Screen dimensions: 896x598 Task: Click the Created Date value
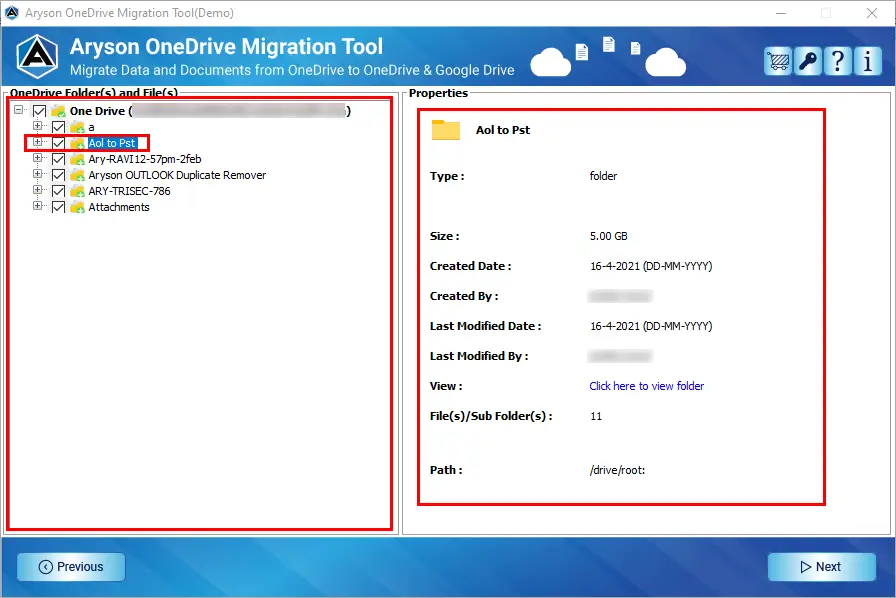(x=651, y=266)
